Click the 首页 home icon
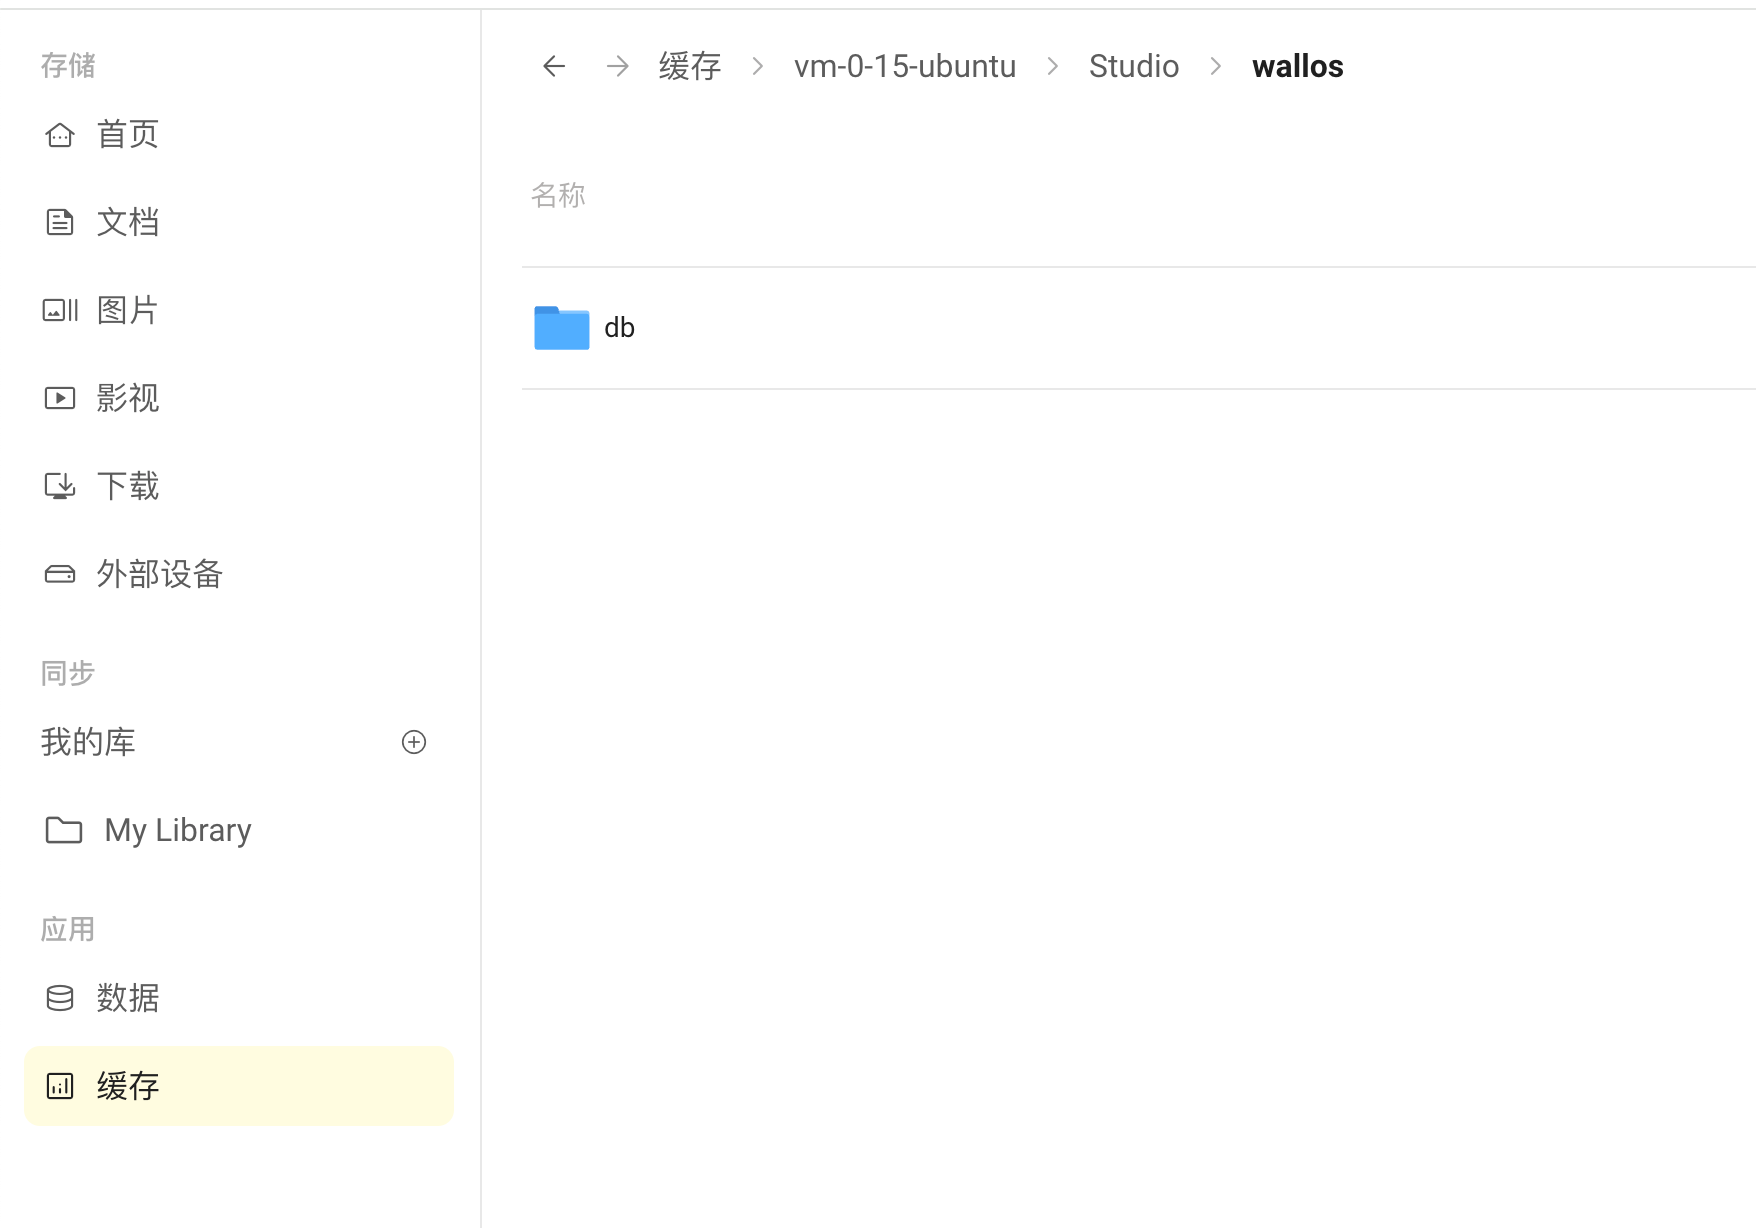Screen dimensions: 1756x1228 [60, 134]
